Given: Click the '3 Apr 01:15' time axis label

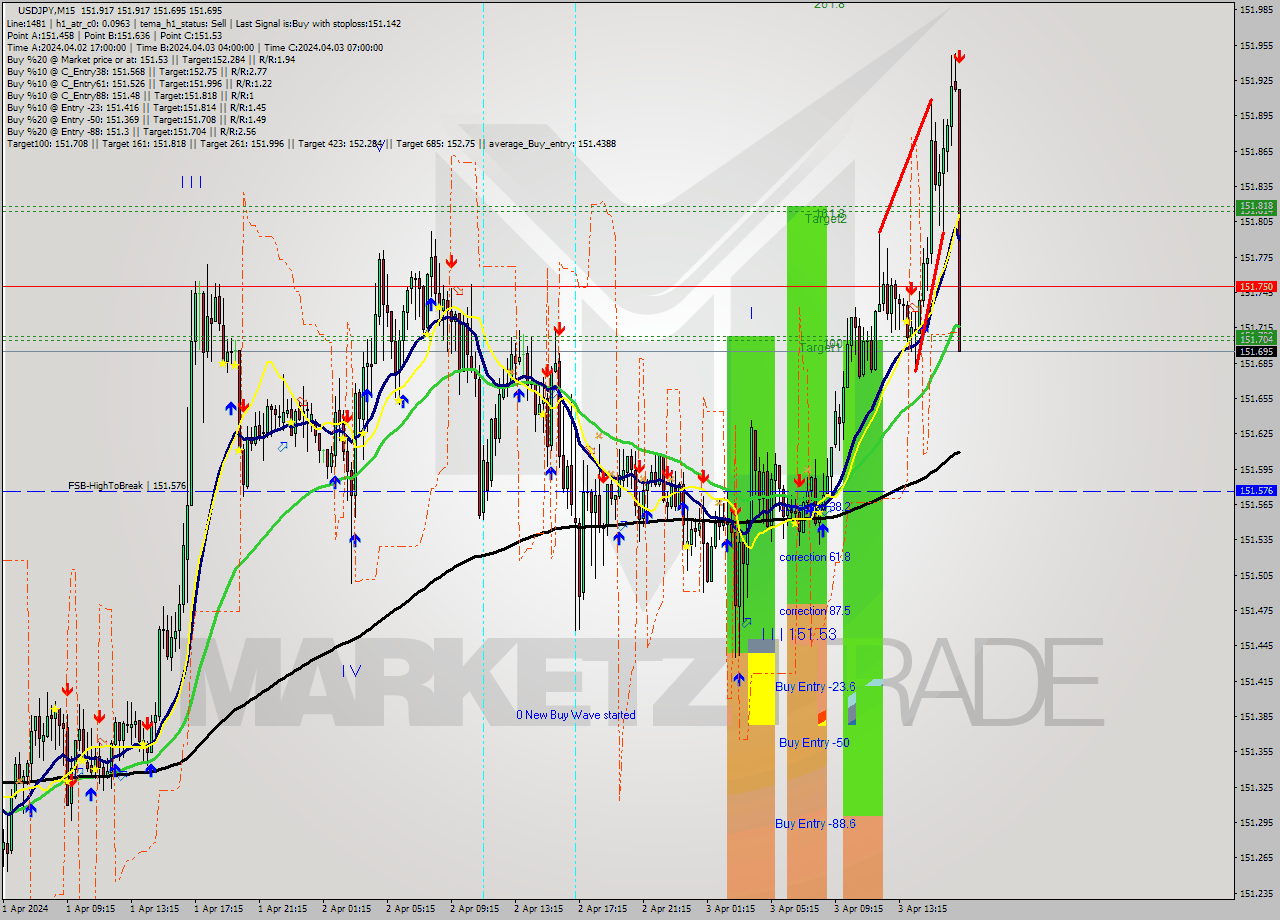Looking at the screenshot, I should click(730, 909).
